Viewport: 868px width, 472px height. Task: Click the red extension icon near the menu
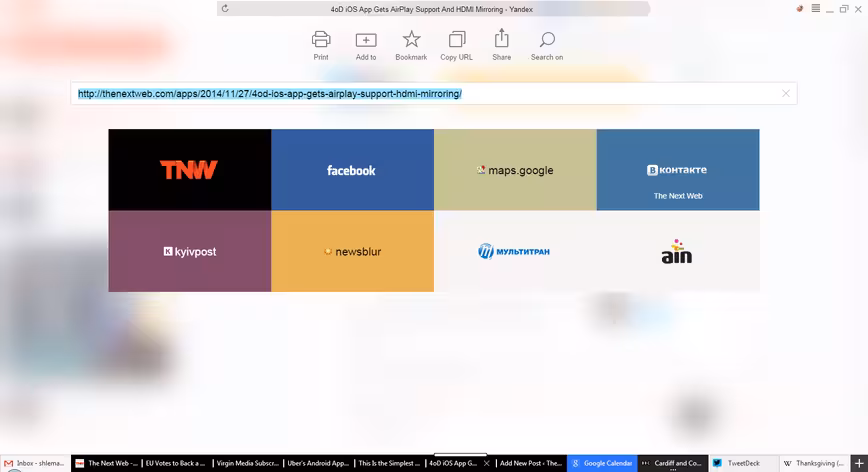click(x=799, y=8)
